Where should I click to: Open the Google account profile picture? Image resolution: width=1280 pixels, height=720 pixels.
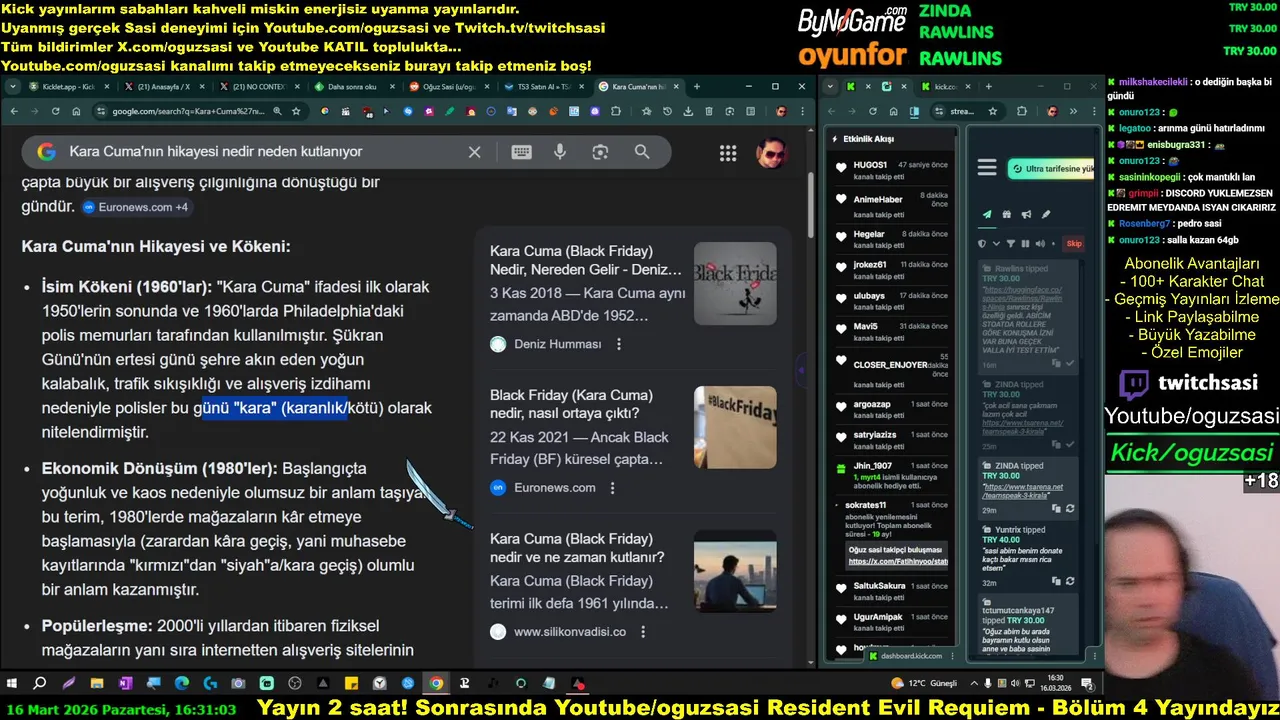coord(770,152)
